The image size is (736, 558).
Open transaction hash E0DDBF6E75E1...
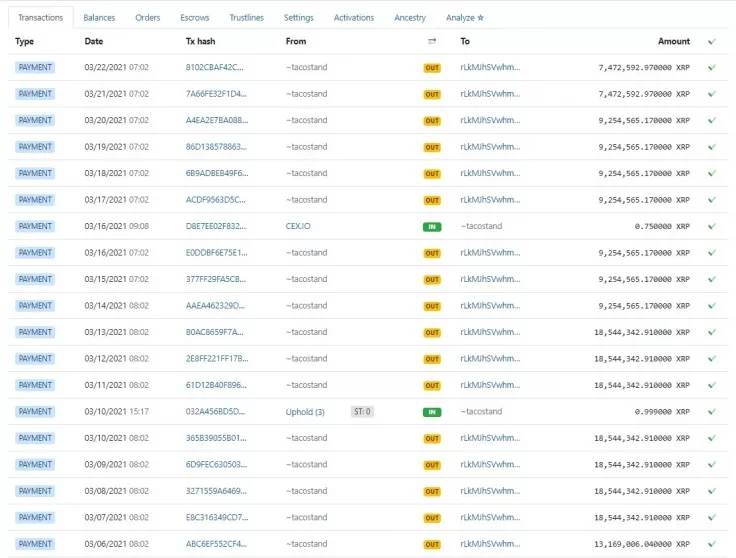pos(216,252)
